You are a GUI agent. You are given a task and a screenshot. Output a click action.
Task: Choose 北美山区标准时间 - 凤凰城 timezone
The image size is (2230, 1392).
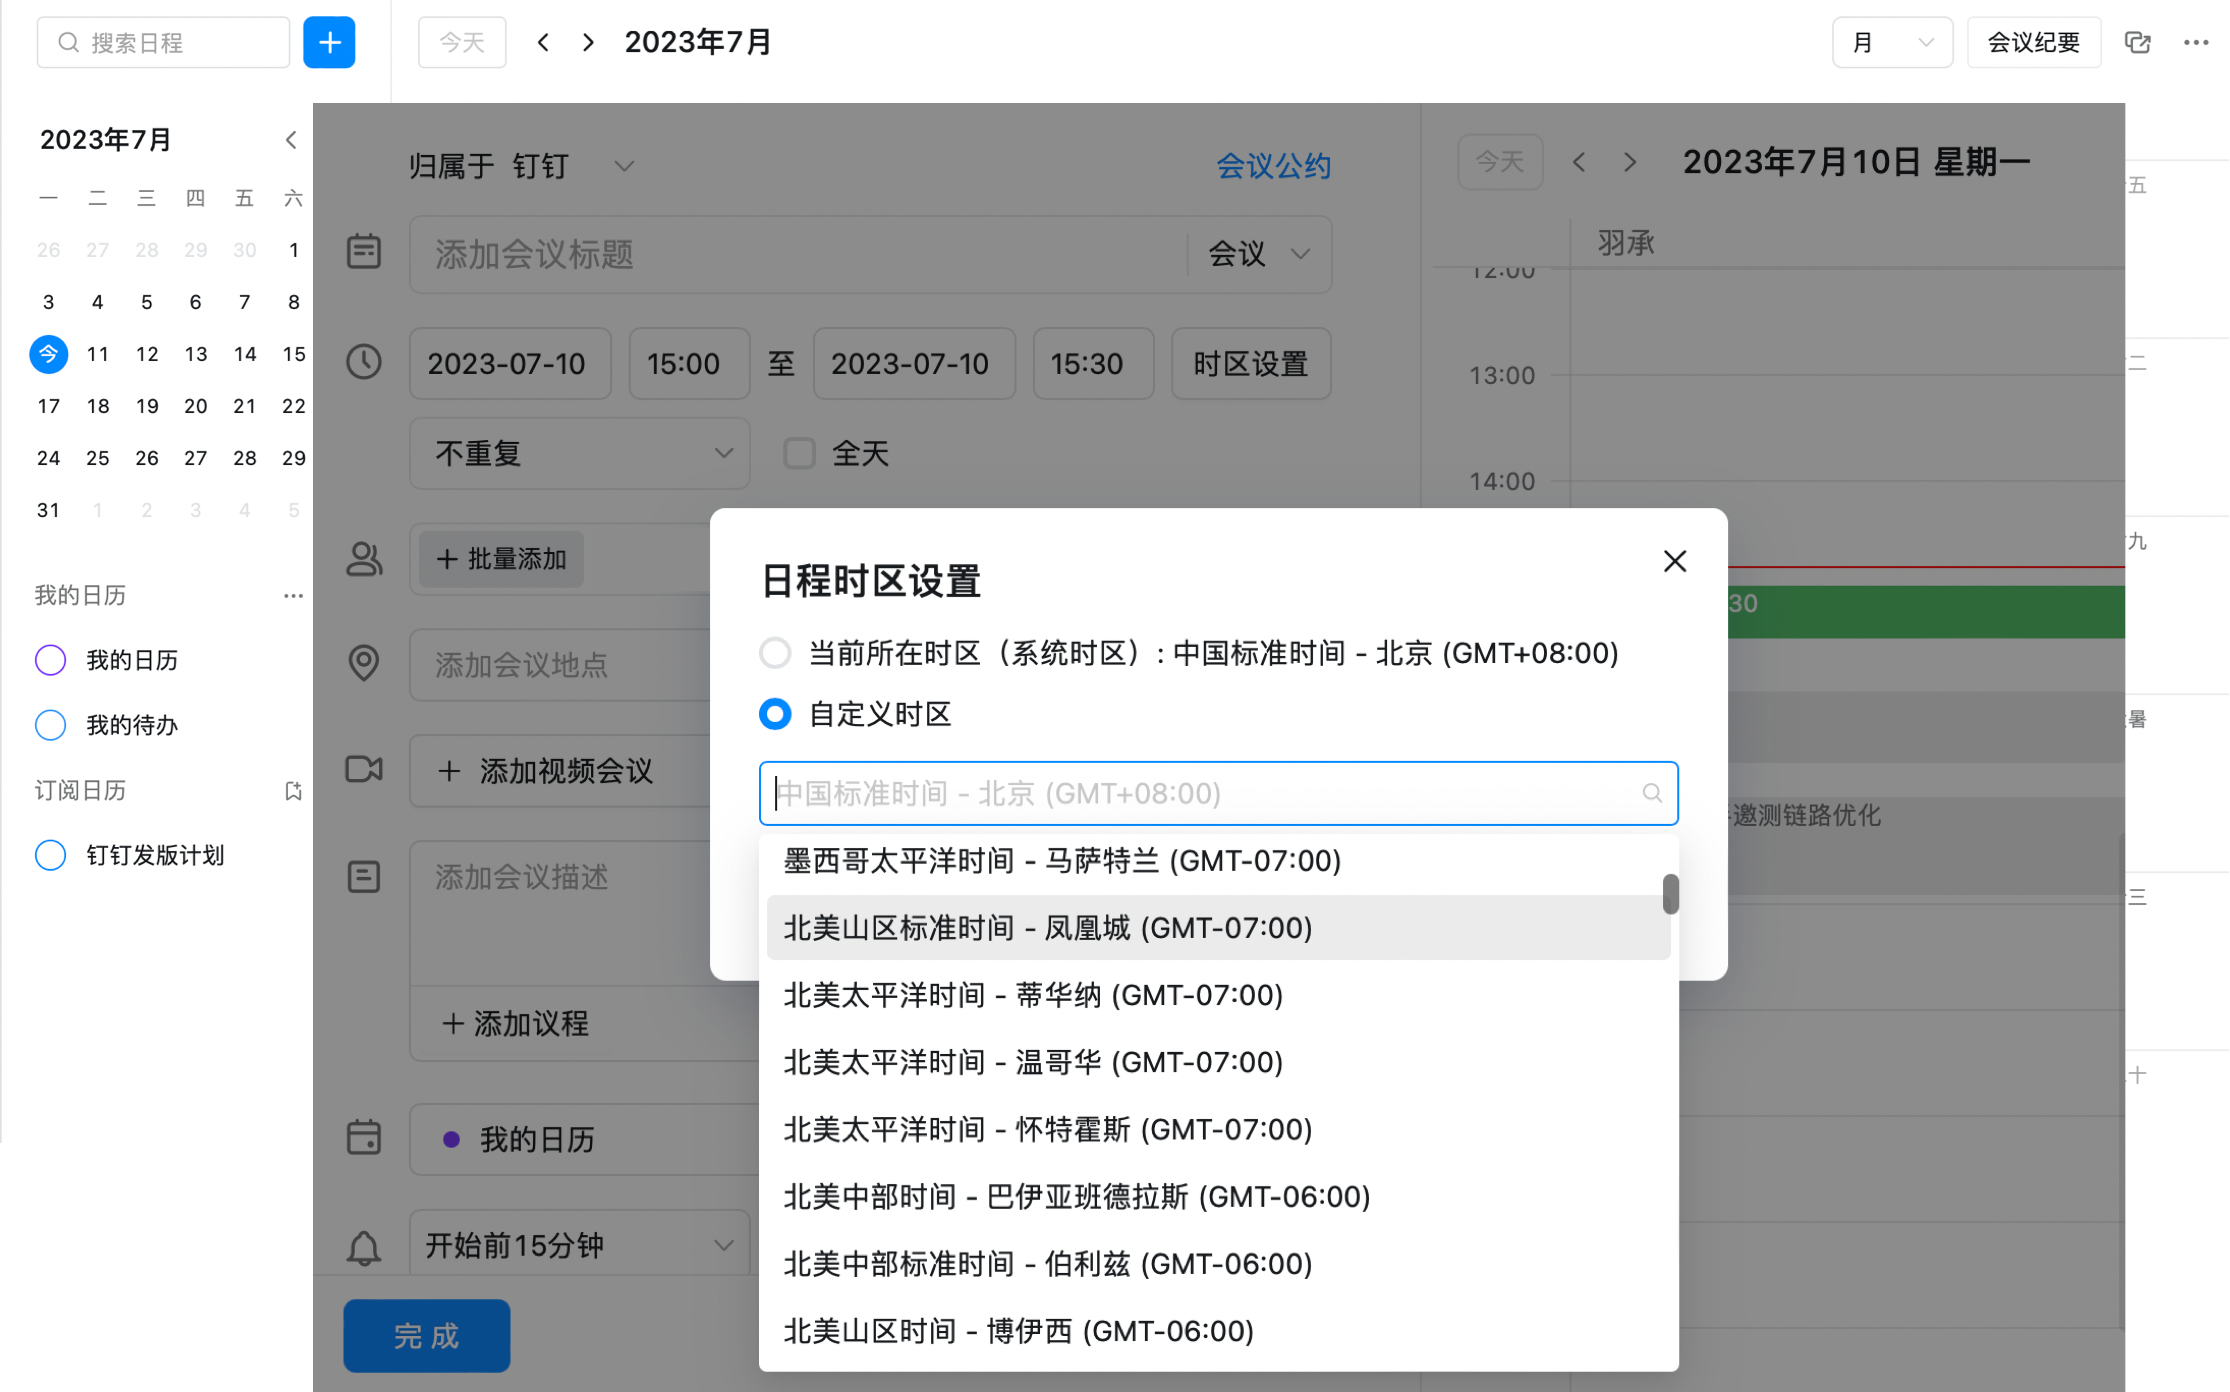pos(1218,928)
